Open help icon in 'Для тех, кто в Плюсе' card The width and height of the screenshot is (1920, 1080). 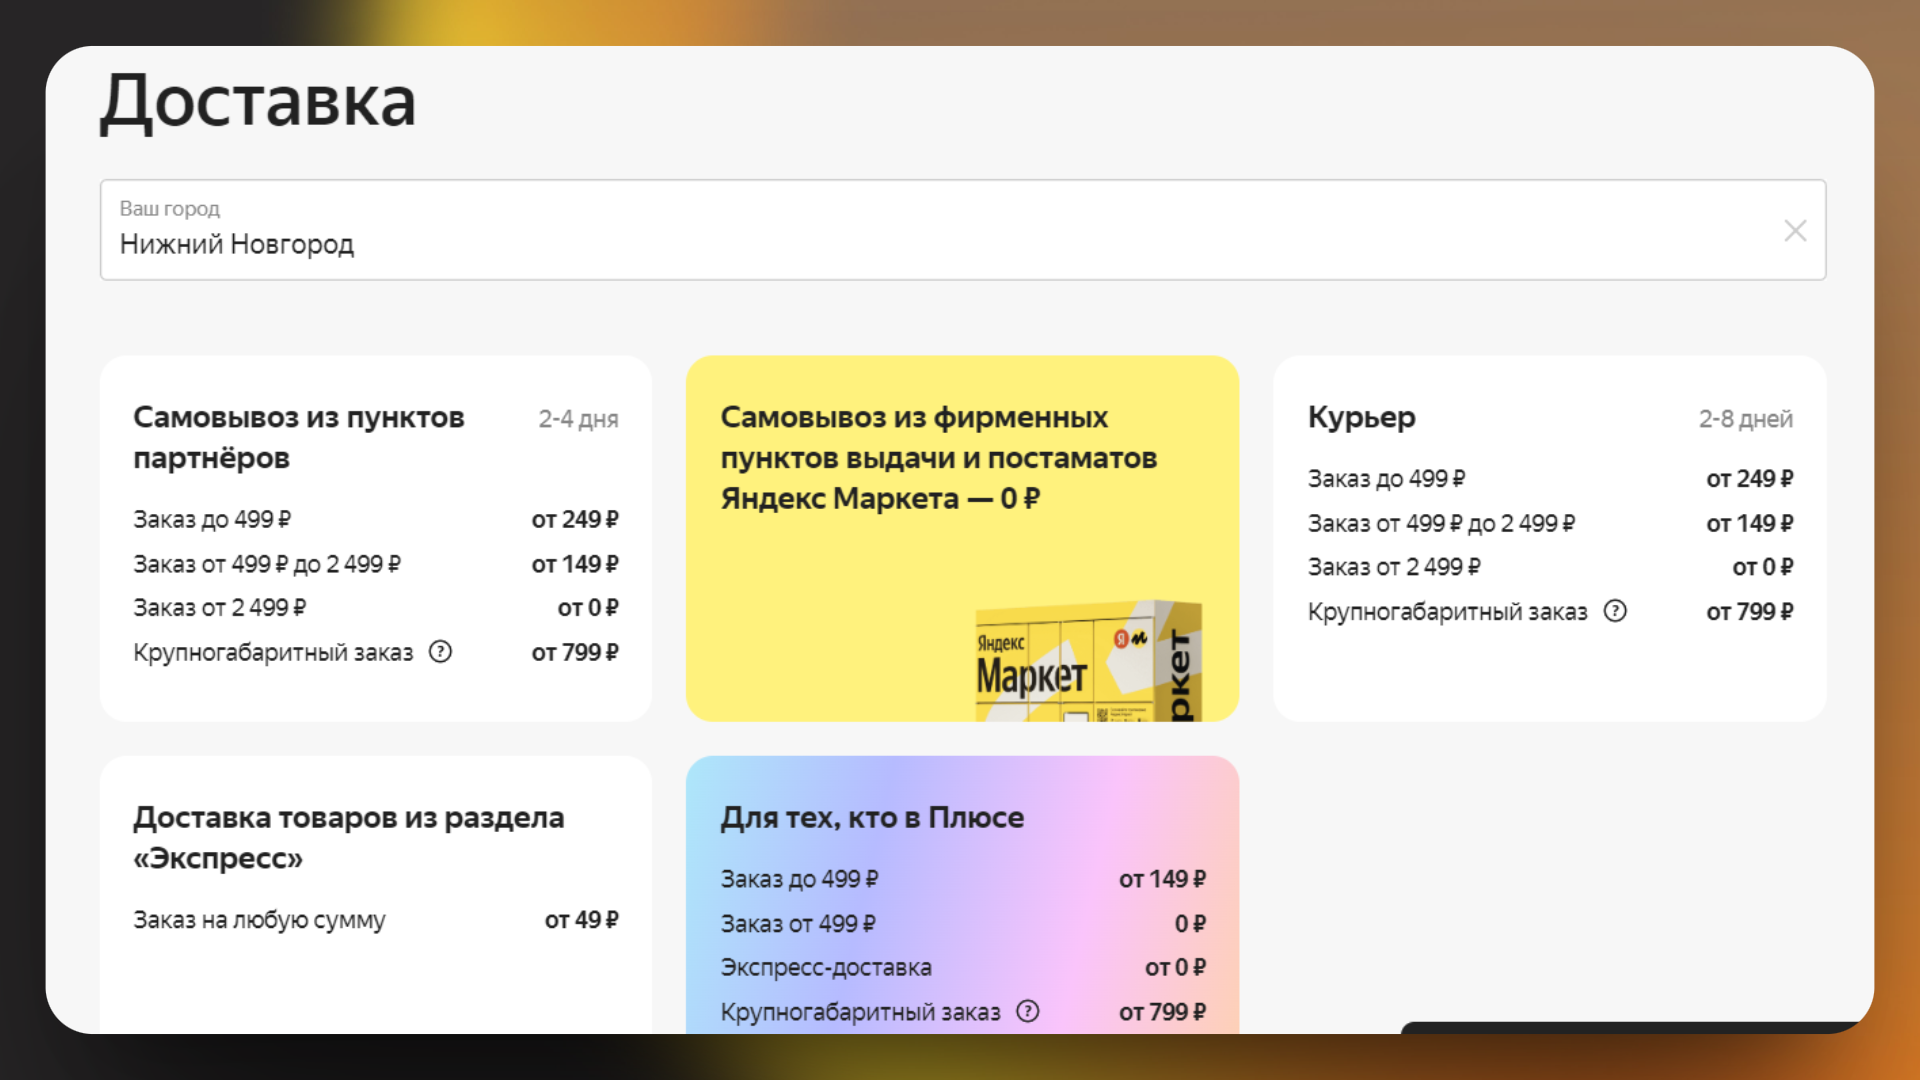coord(1028,1011)
